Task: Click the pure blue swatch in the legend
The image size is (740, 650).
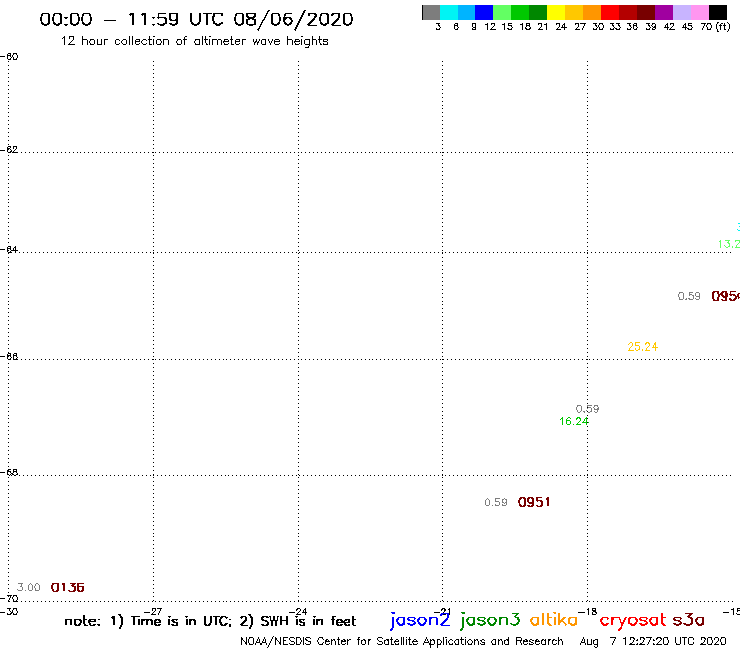Action: [x=484, y=12]
